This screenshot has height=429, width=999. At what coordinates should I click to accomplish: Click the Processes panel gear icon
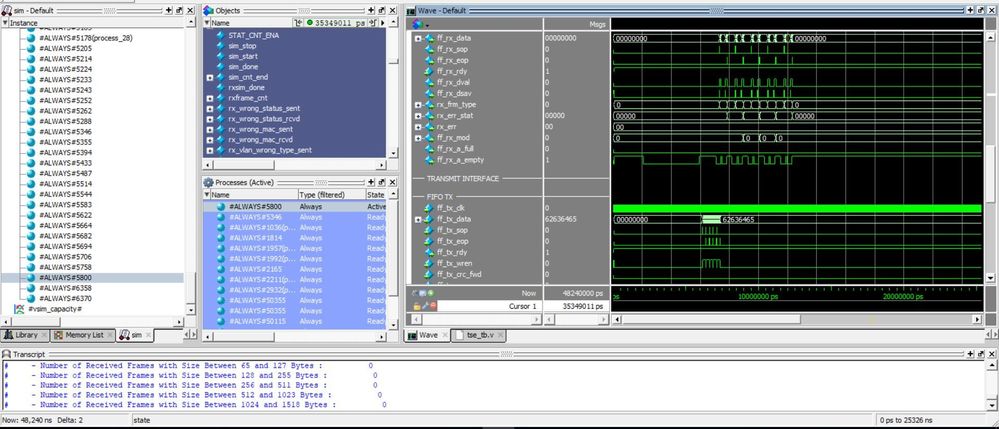pyautogui.click(x=208, y=182)
